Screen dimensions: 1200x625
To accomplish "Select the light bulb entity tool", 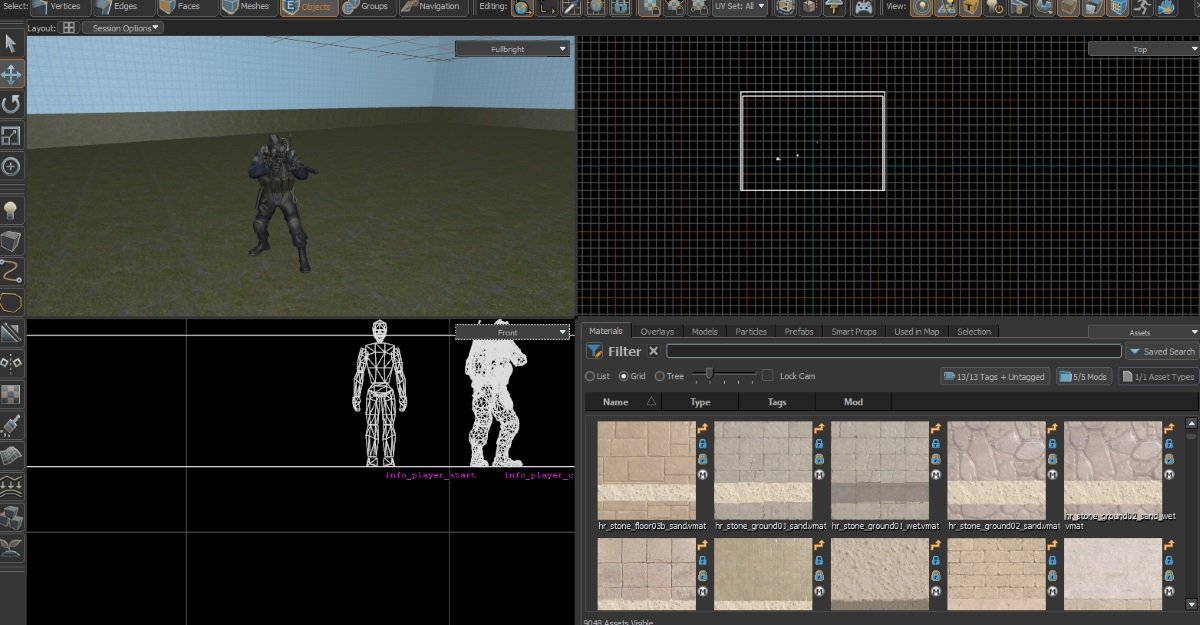I will pyautogui.click(x=12, y=210).
